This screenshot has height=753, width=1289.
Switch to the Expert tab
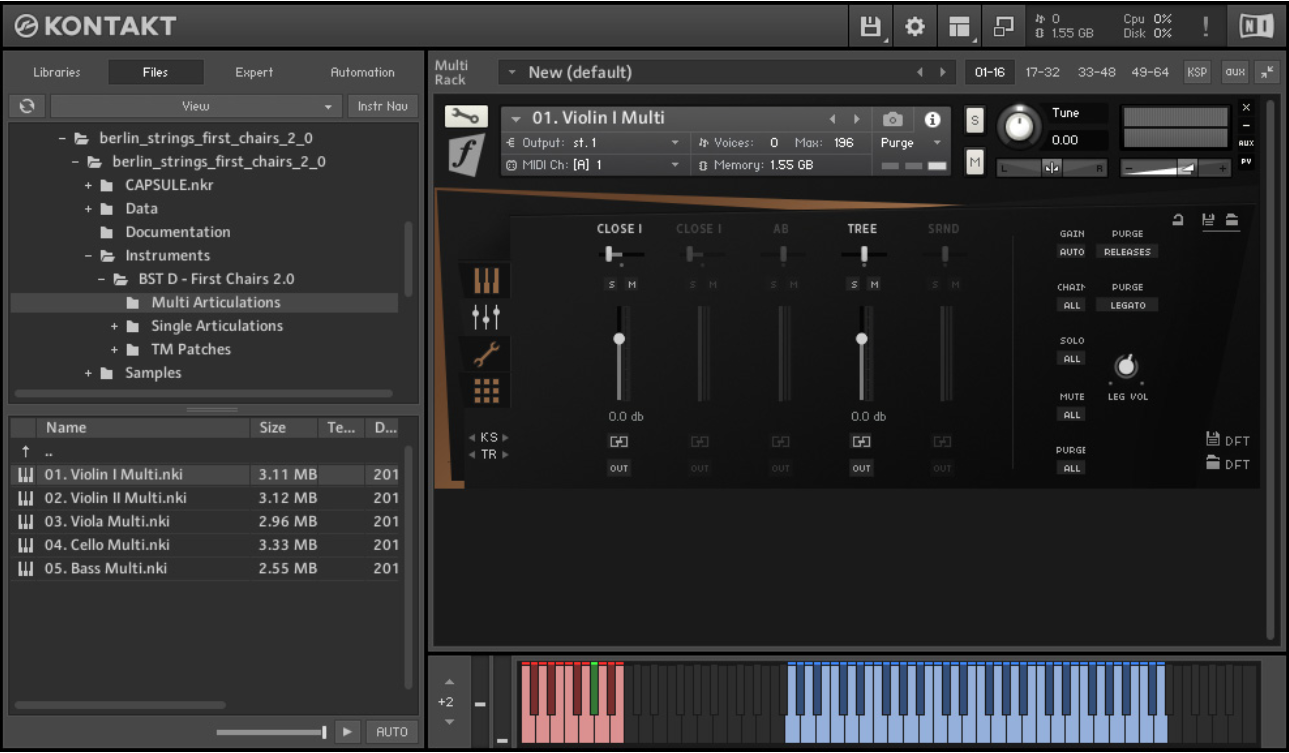pyautogui.click(x=255, y=72)
